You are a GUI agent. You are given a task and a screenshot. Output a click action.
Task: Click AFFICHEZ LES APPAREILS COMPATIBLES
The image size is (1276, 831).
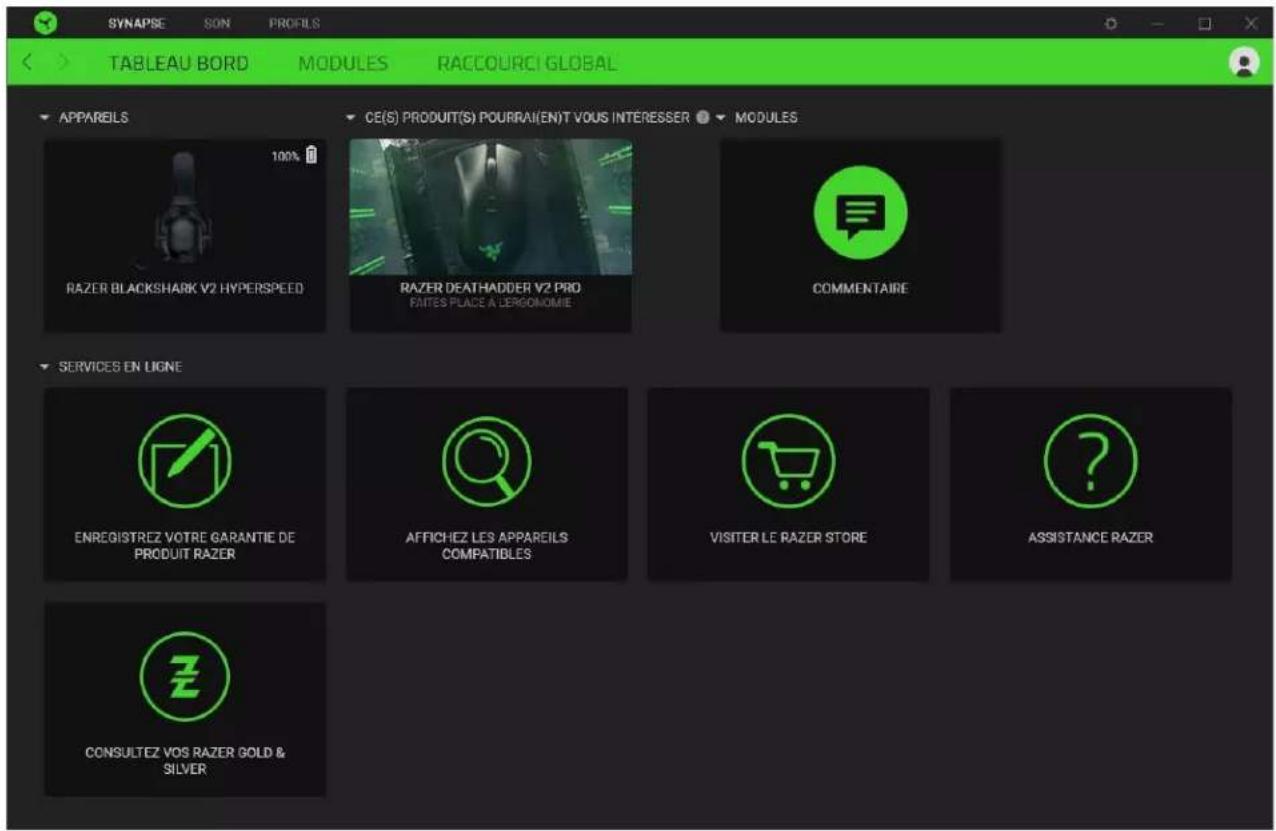486,545
